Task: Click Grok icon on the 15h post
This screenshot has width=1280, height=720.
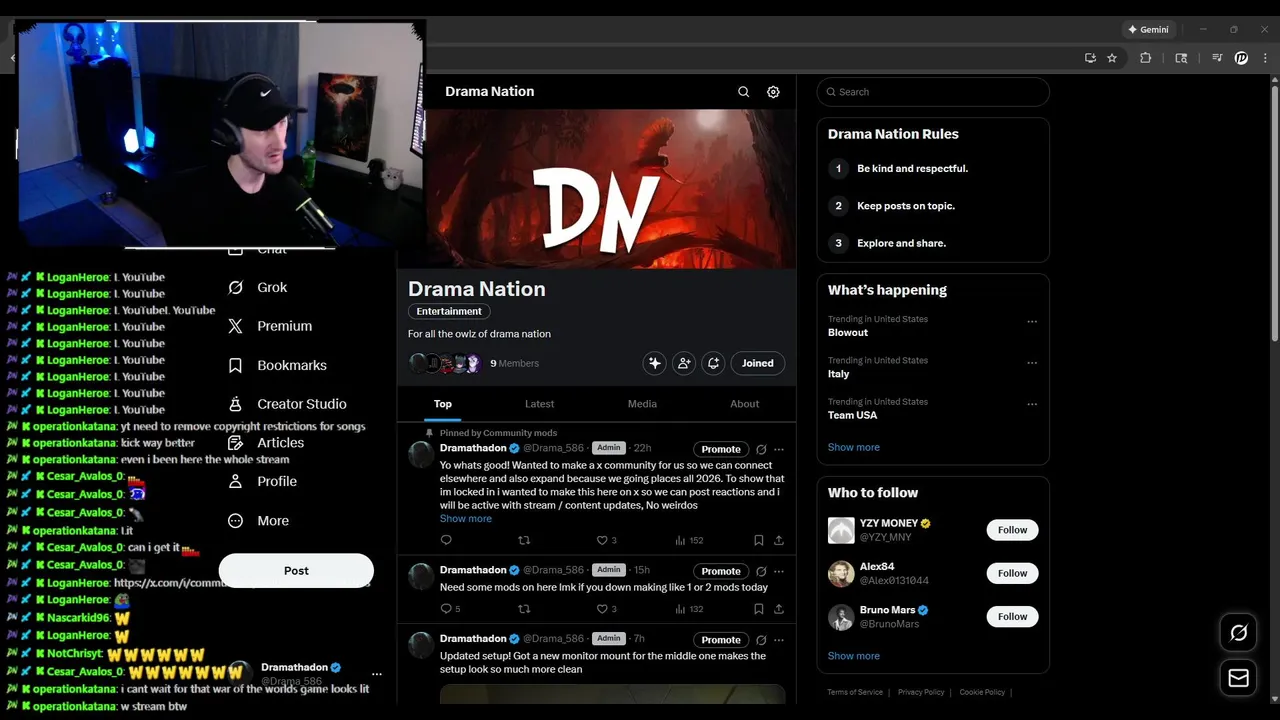Action: 761,571
